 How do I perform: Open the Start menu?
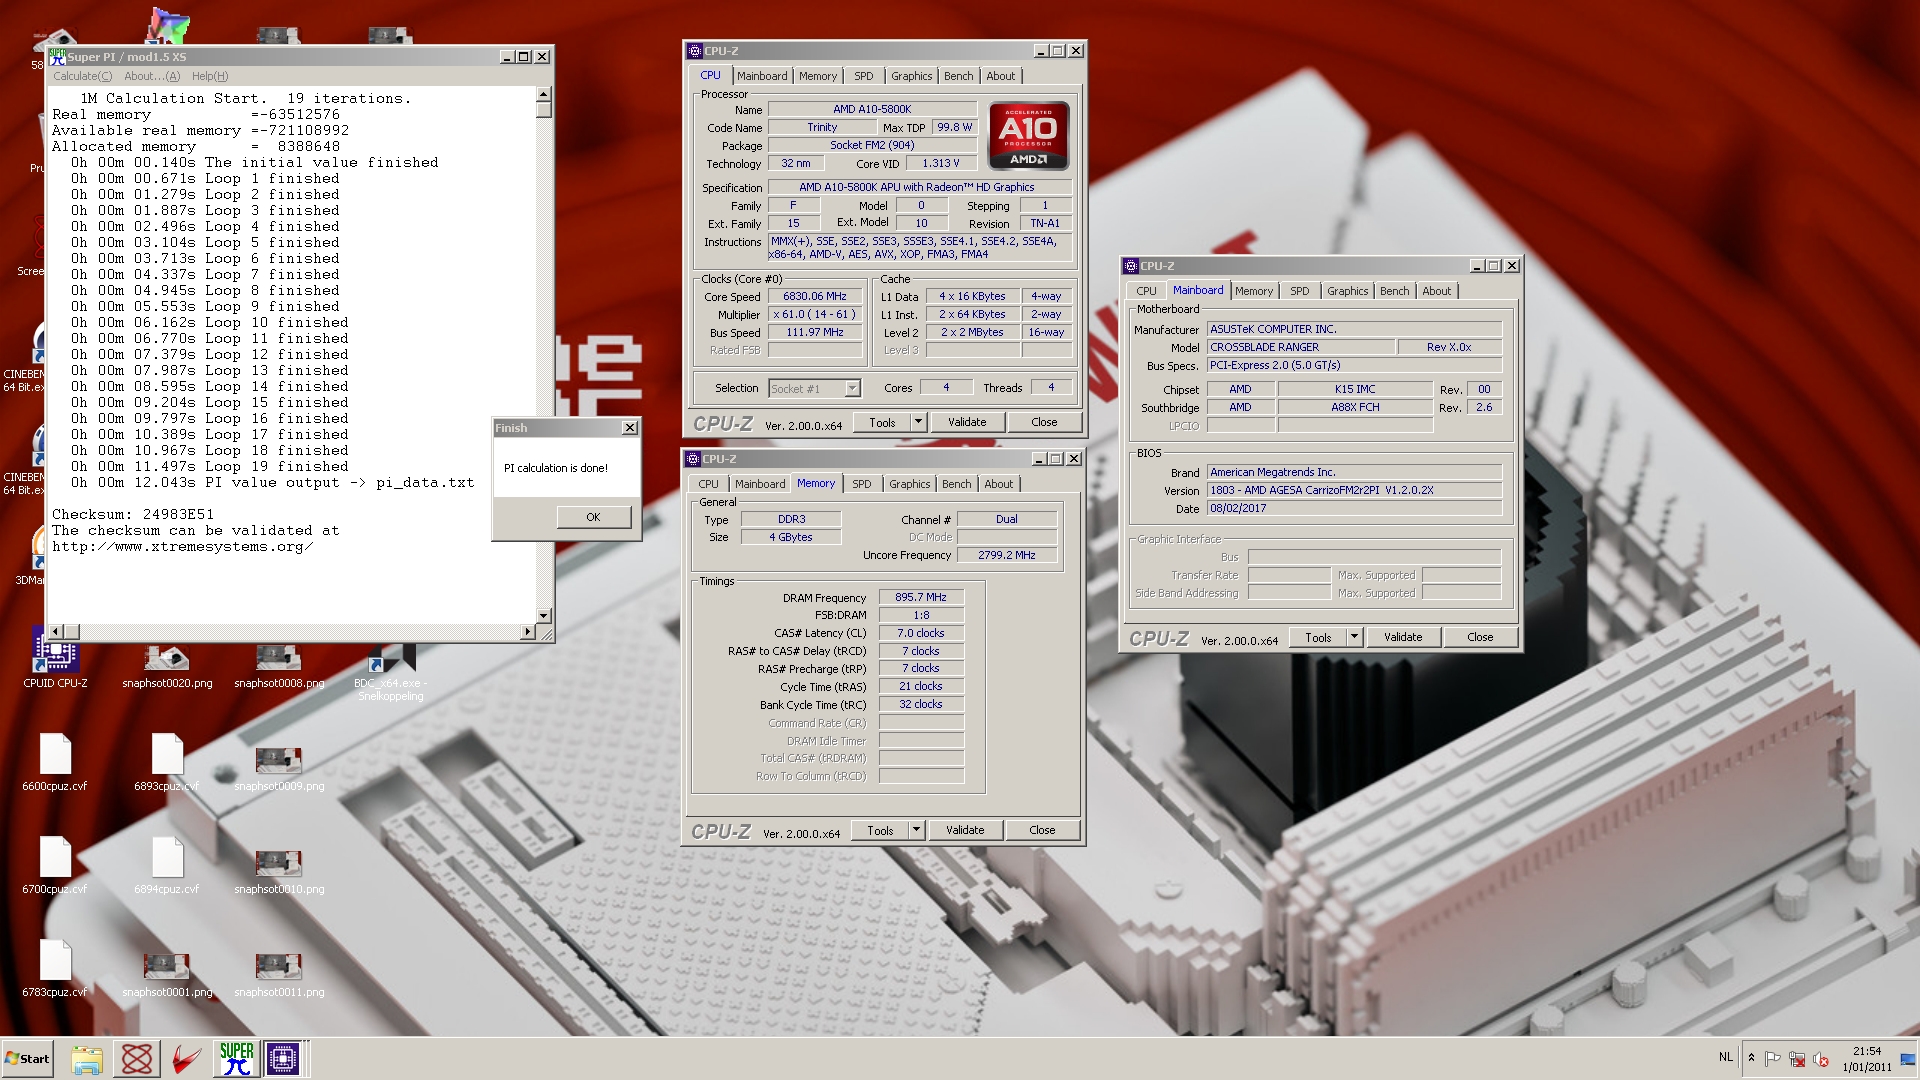click(27, 1059)
